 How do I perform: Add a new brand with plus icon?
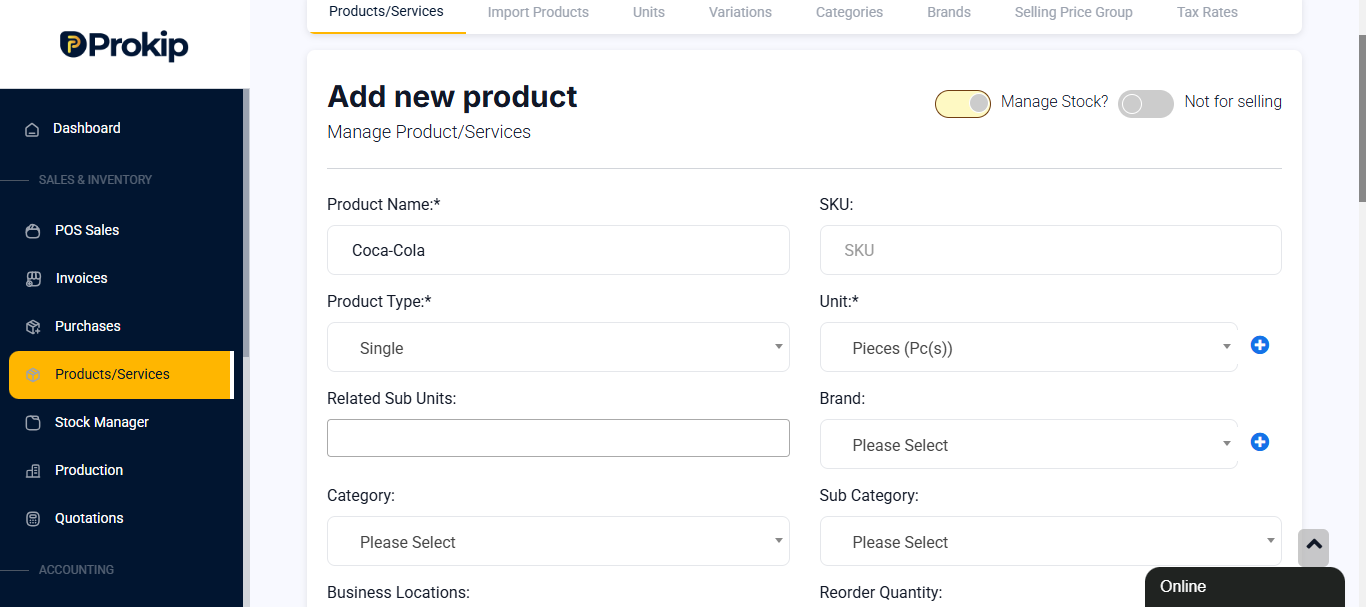click(1260, 442)
